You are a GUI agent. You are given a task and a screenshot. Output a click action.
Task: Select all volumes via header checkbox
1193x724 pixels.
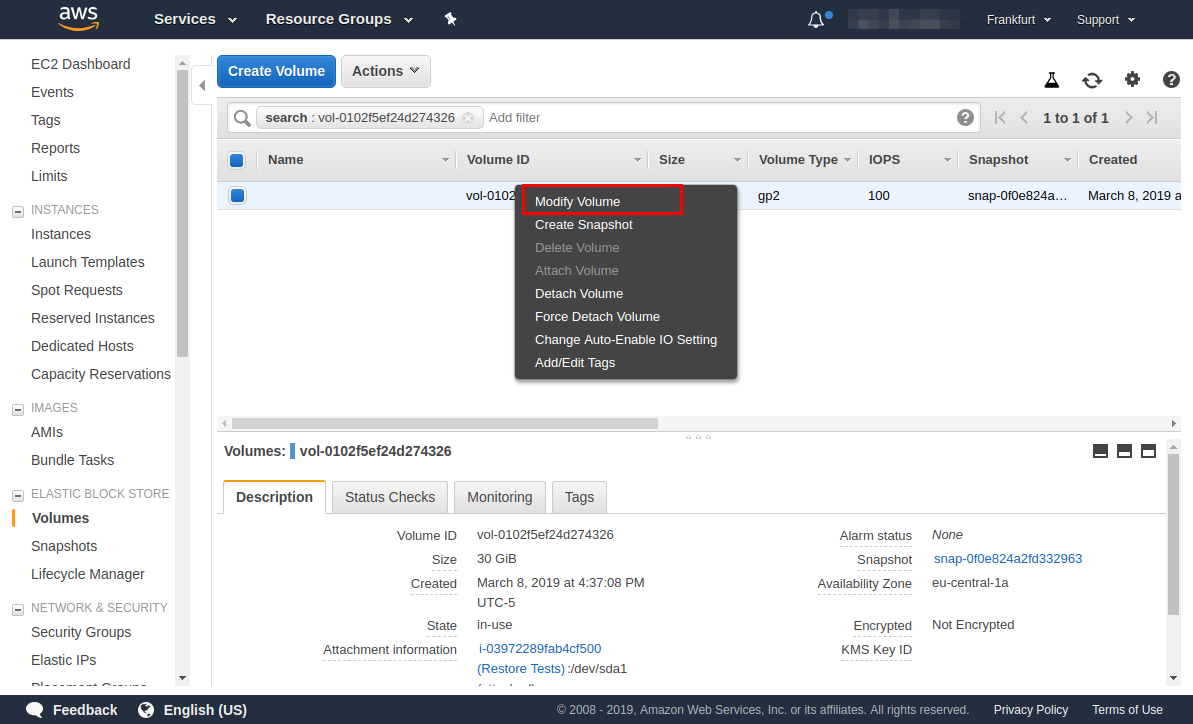[x=237, y=160]
